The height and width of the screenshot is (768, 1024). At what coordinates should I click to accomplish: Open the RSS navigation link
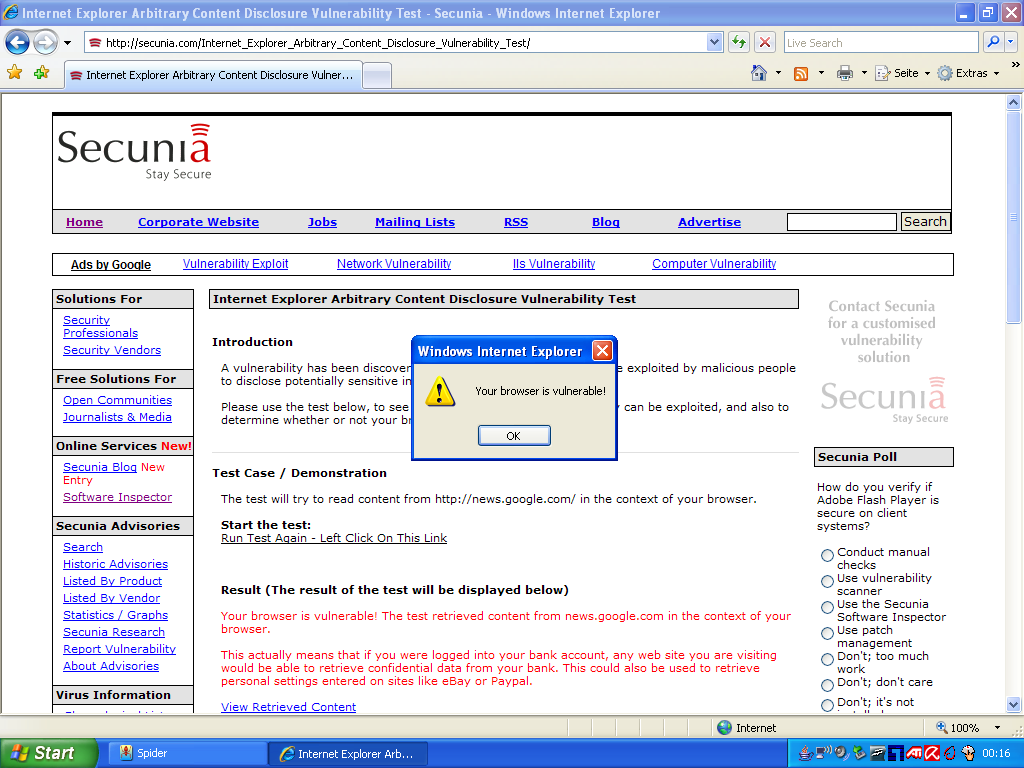pos(516,222)
